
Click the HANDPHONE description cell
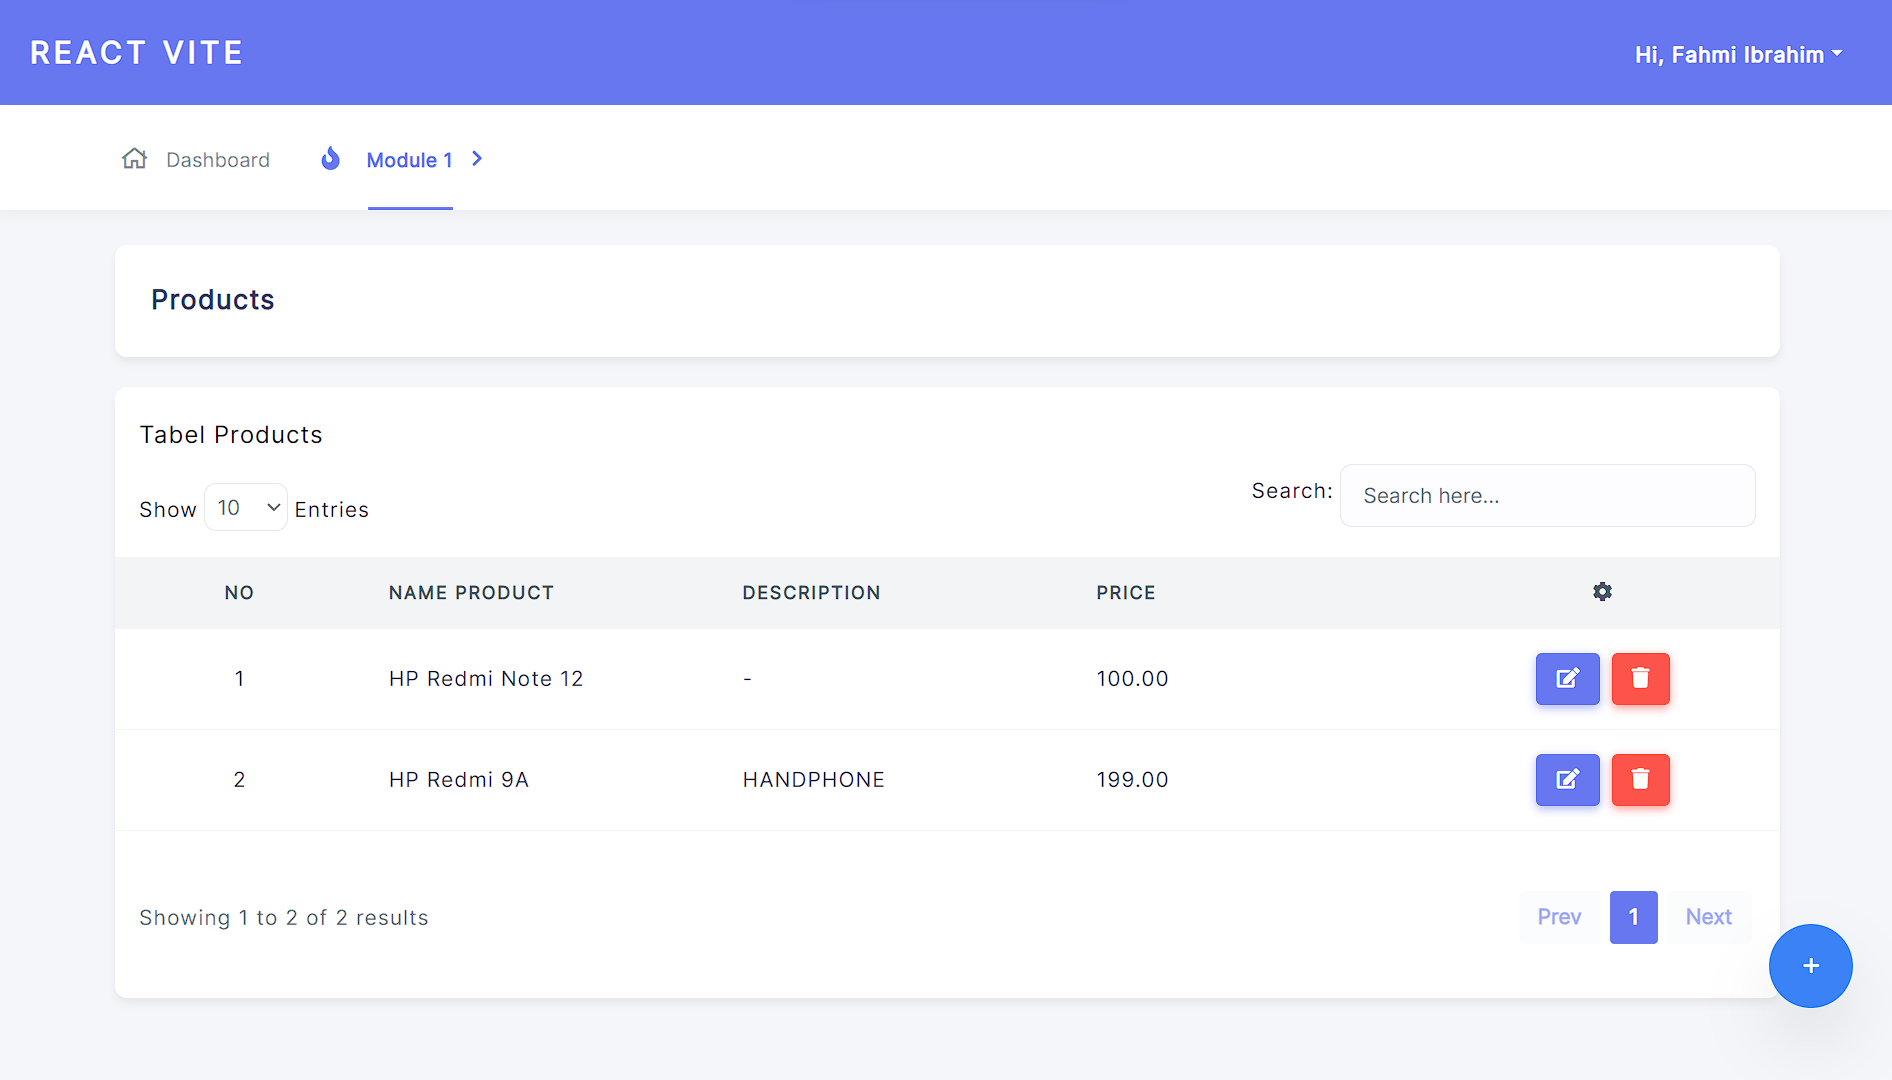pyautogui.click(x=813, y=780)
